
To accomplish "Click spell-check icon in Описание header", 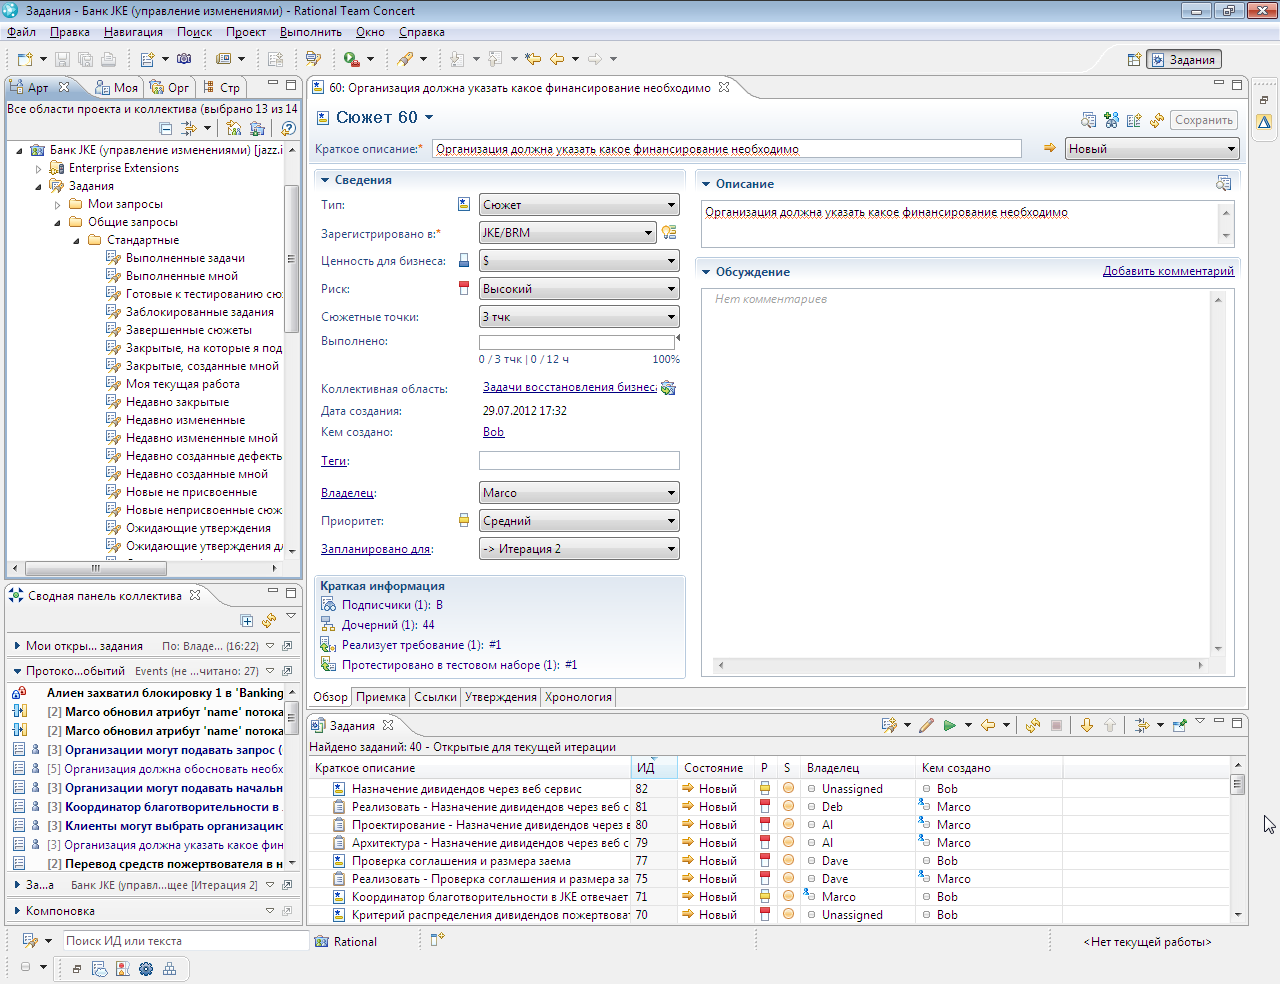I will 1223,184.
